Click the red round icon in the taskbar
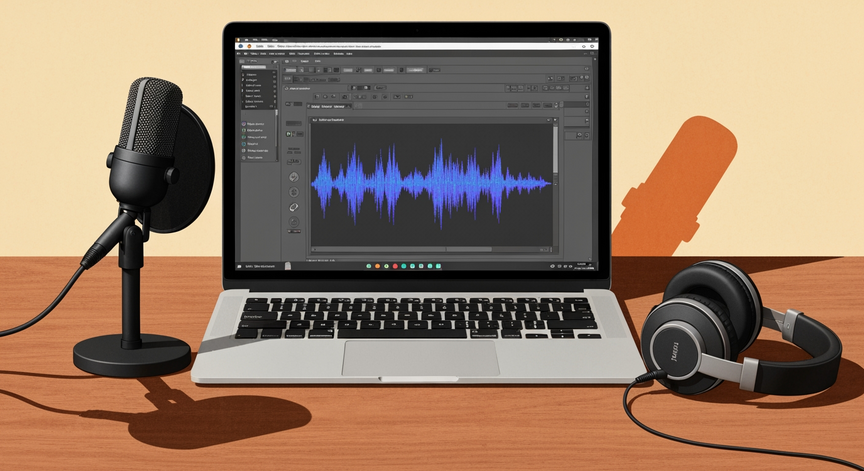The image size is (864, 471). (x=395, y=266)
